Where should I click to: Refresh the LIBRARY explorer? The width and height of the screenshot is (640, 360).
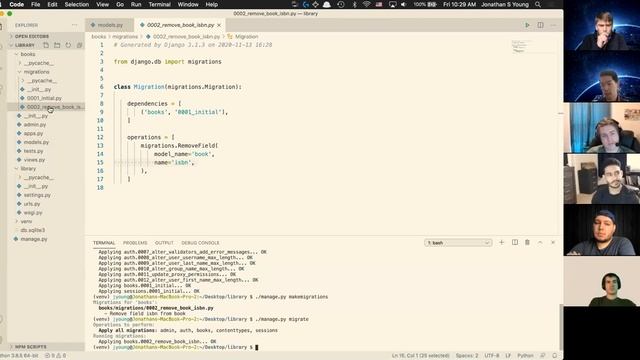68,45
